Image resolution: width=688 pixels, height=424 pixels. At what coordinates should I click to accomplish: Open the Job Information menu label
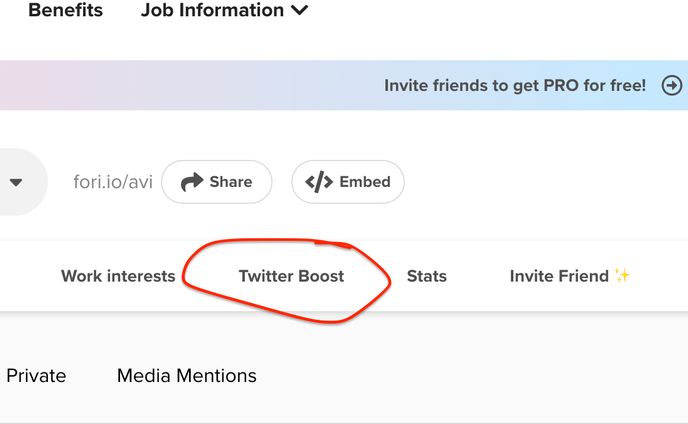coord(212,11)
